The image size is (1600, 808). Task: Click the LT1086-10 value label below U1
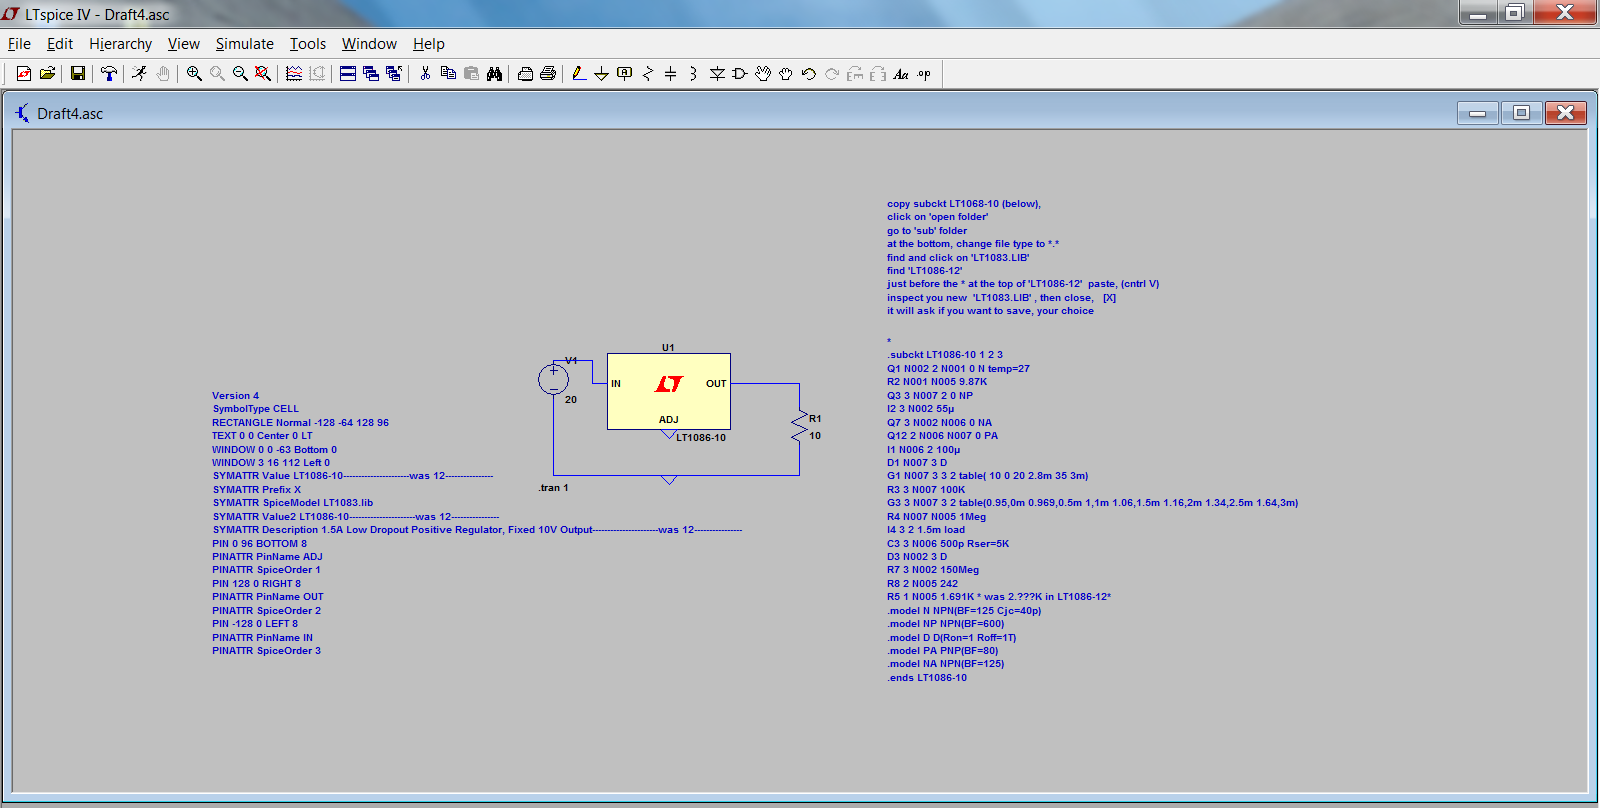[701, 438]
